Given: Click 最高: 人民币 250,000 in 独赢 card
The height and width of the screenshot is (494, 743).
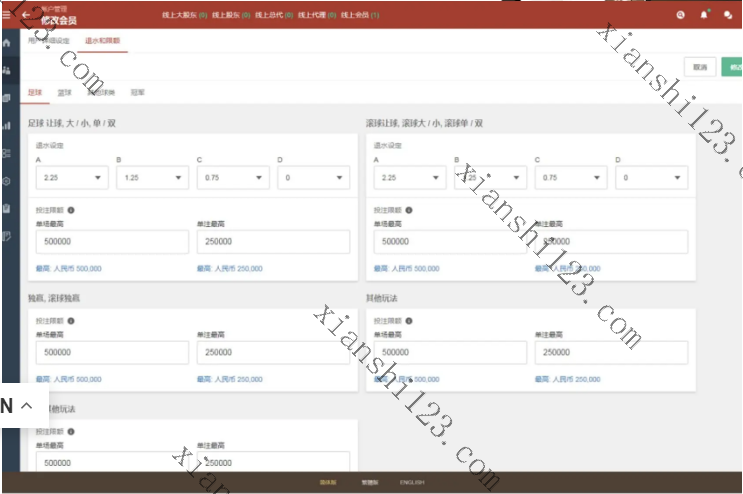Looking at the screenshot, I should [x=230, y=379].
